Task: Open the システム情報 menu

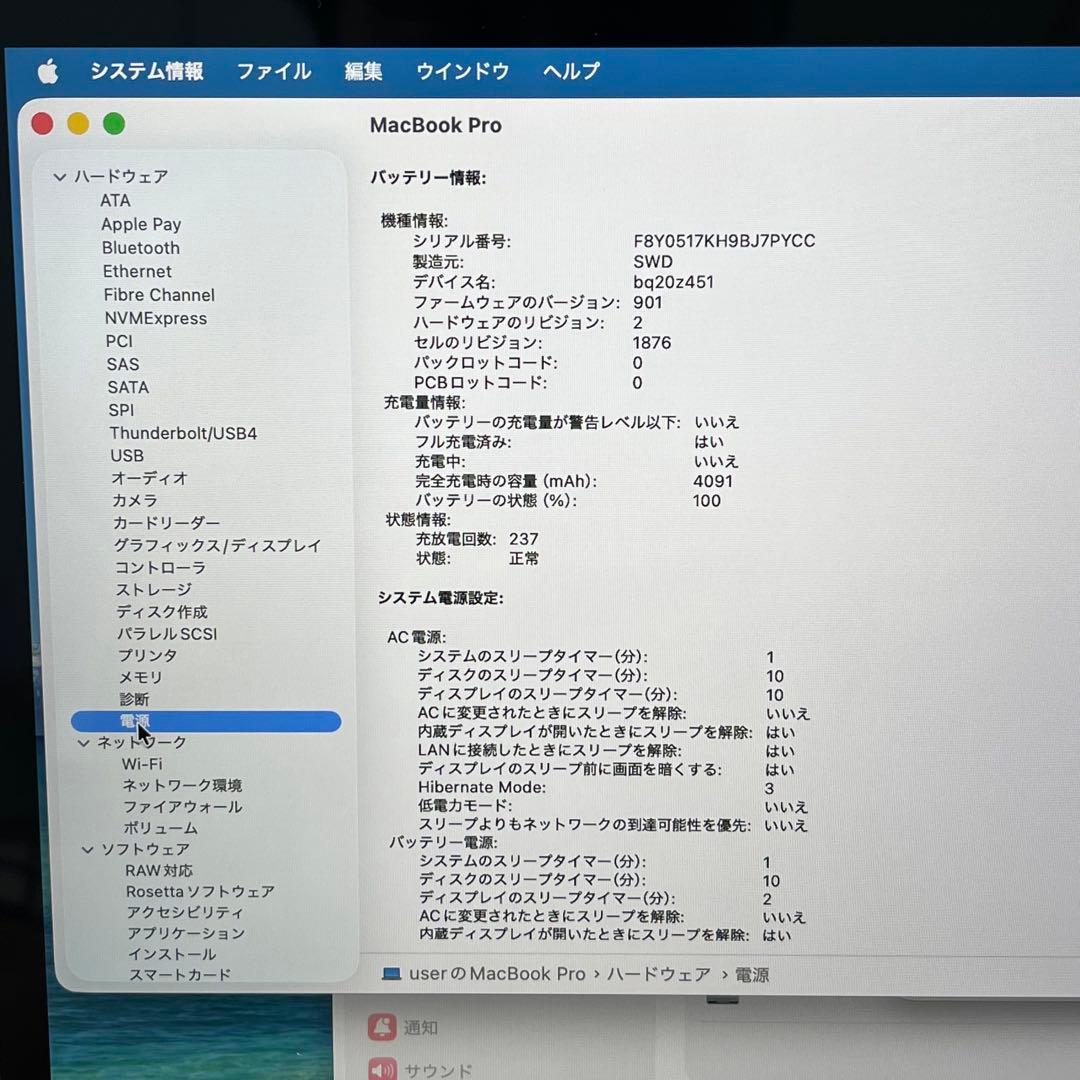Action: 146,71
